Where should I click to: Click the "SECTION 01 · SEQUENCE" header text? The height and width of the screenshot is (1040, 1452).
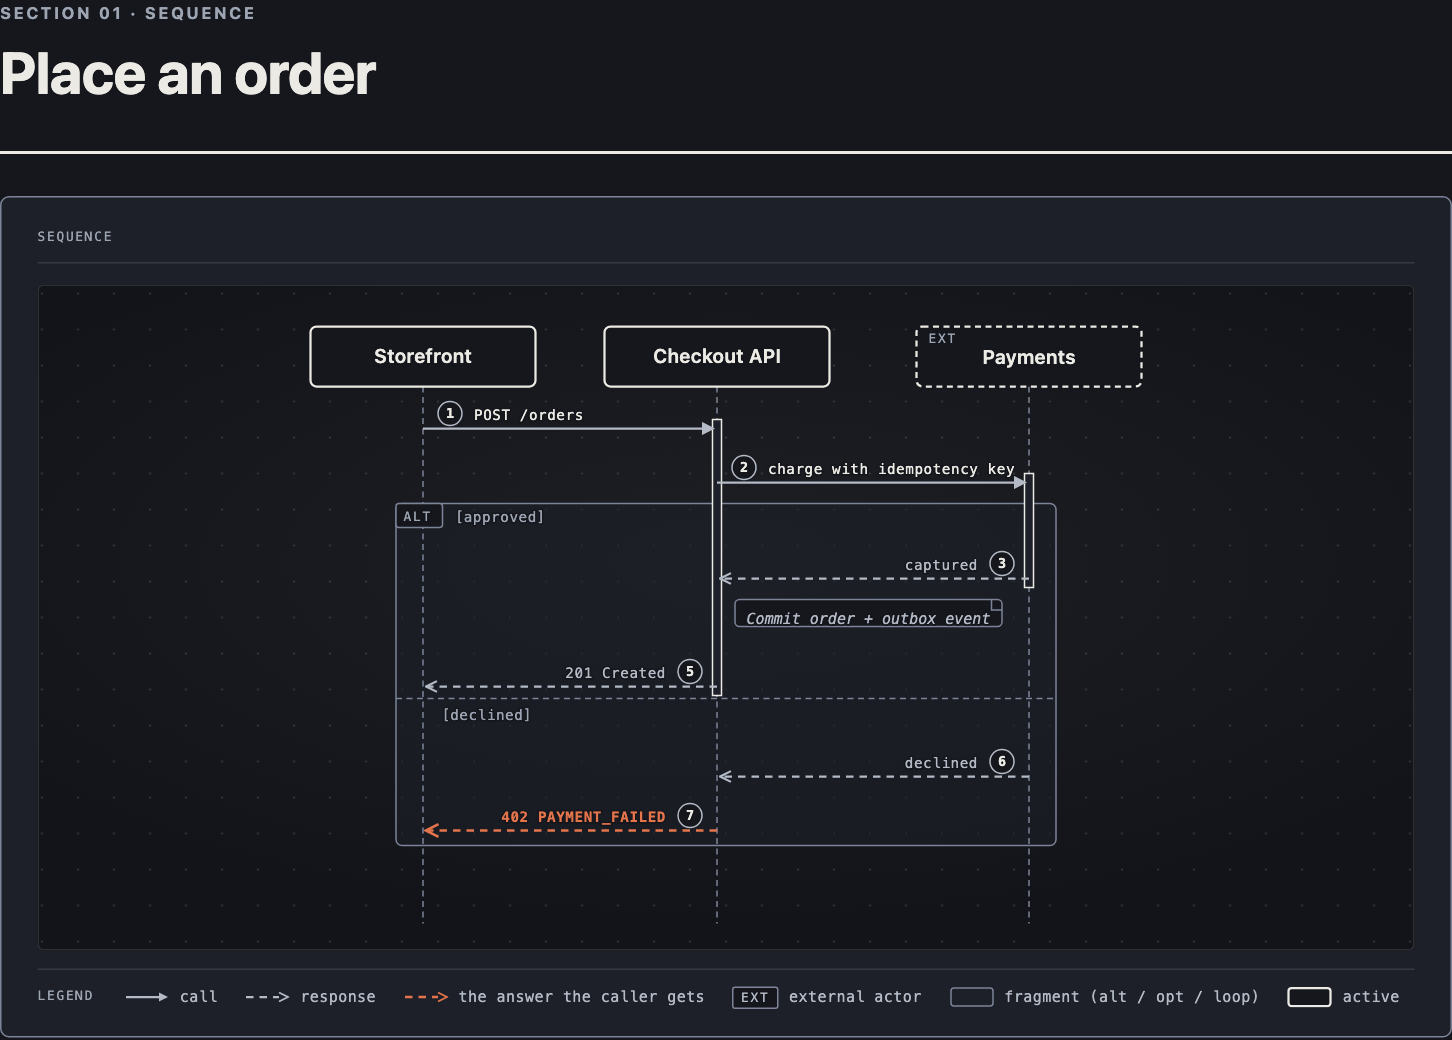(128, 13)
